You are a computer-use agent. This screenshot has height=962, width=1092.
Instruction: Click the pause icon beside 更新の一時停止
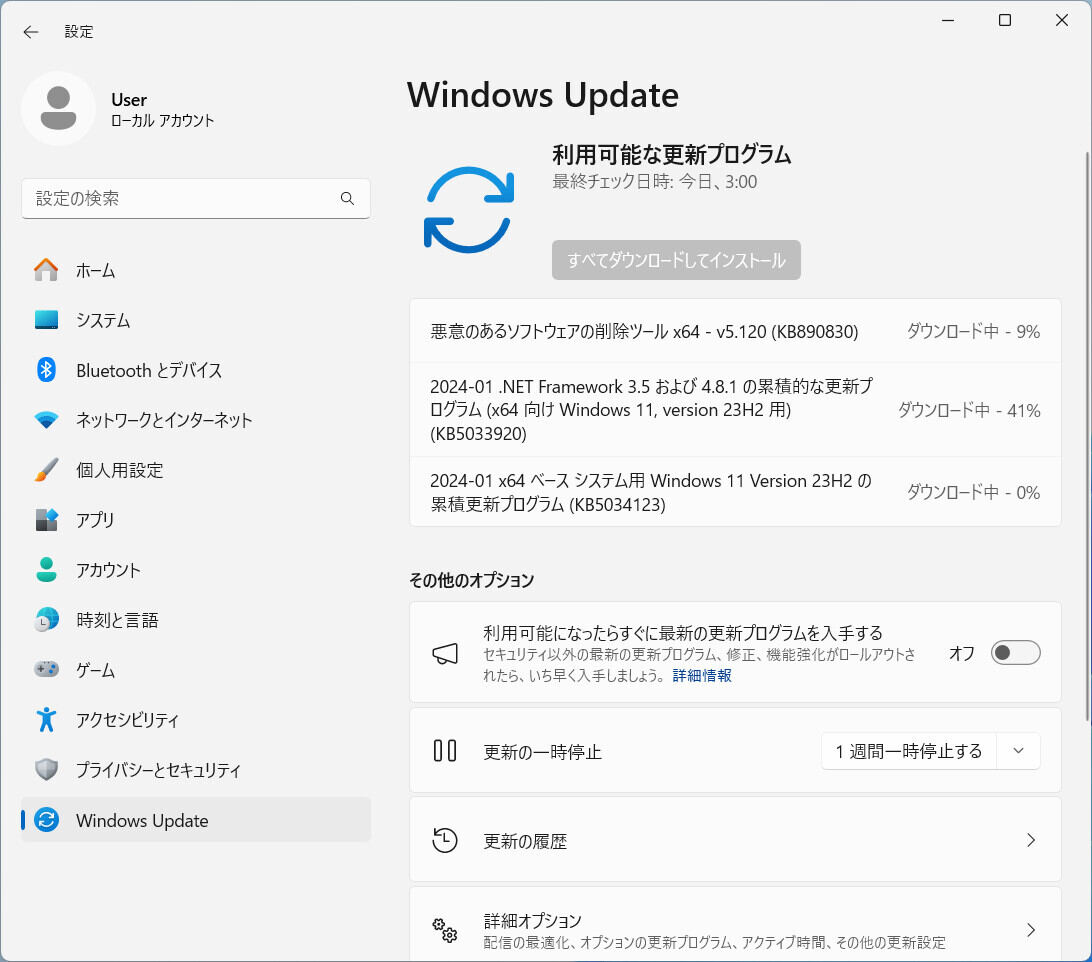(x=445, y=751)
